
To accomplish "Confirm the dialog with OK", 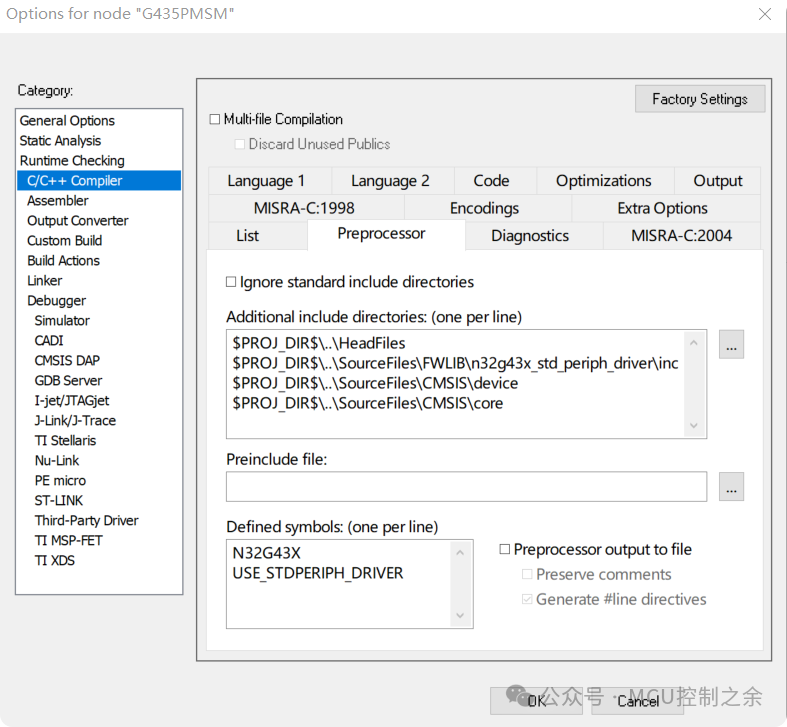I will tap(536, 701).
